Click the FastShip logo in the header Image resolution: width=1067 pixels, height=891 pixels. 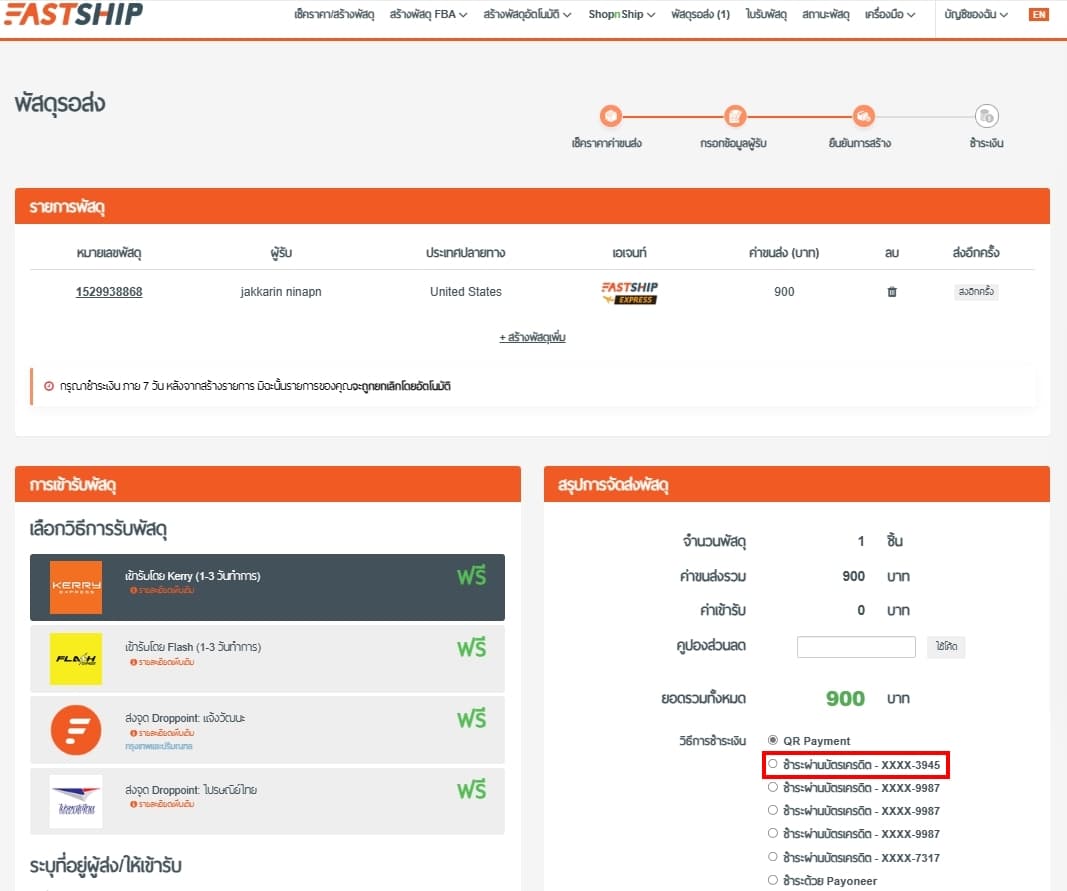[x=73, y=14]
